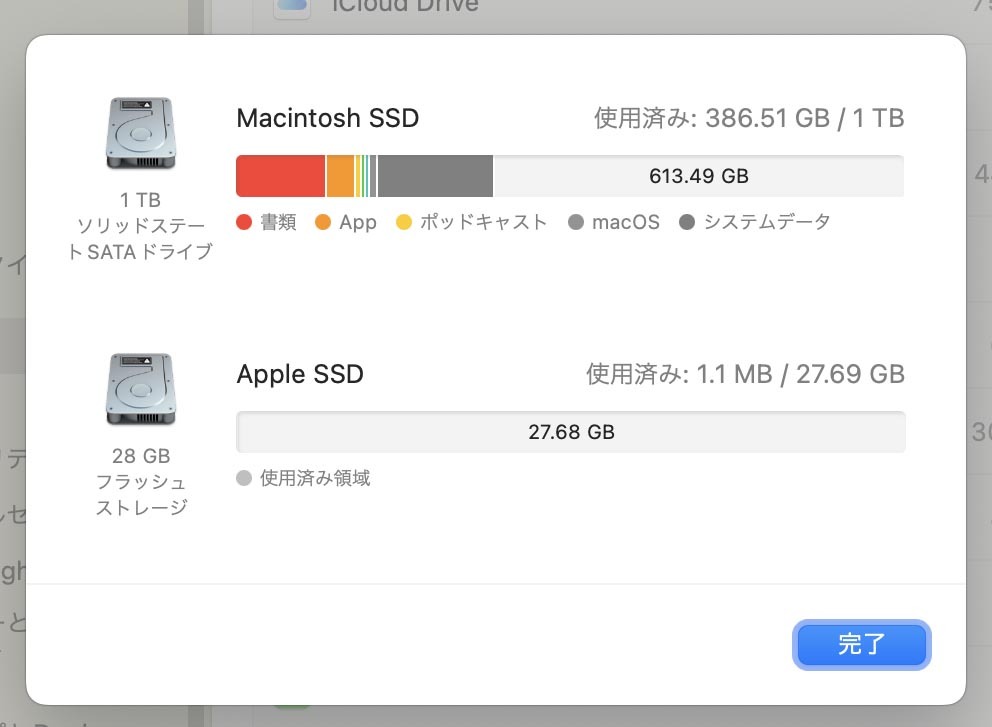Click the yellow ポッドキャスト category legend dot
This screenshot has height=727, width=992.
click(403, 222)
